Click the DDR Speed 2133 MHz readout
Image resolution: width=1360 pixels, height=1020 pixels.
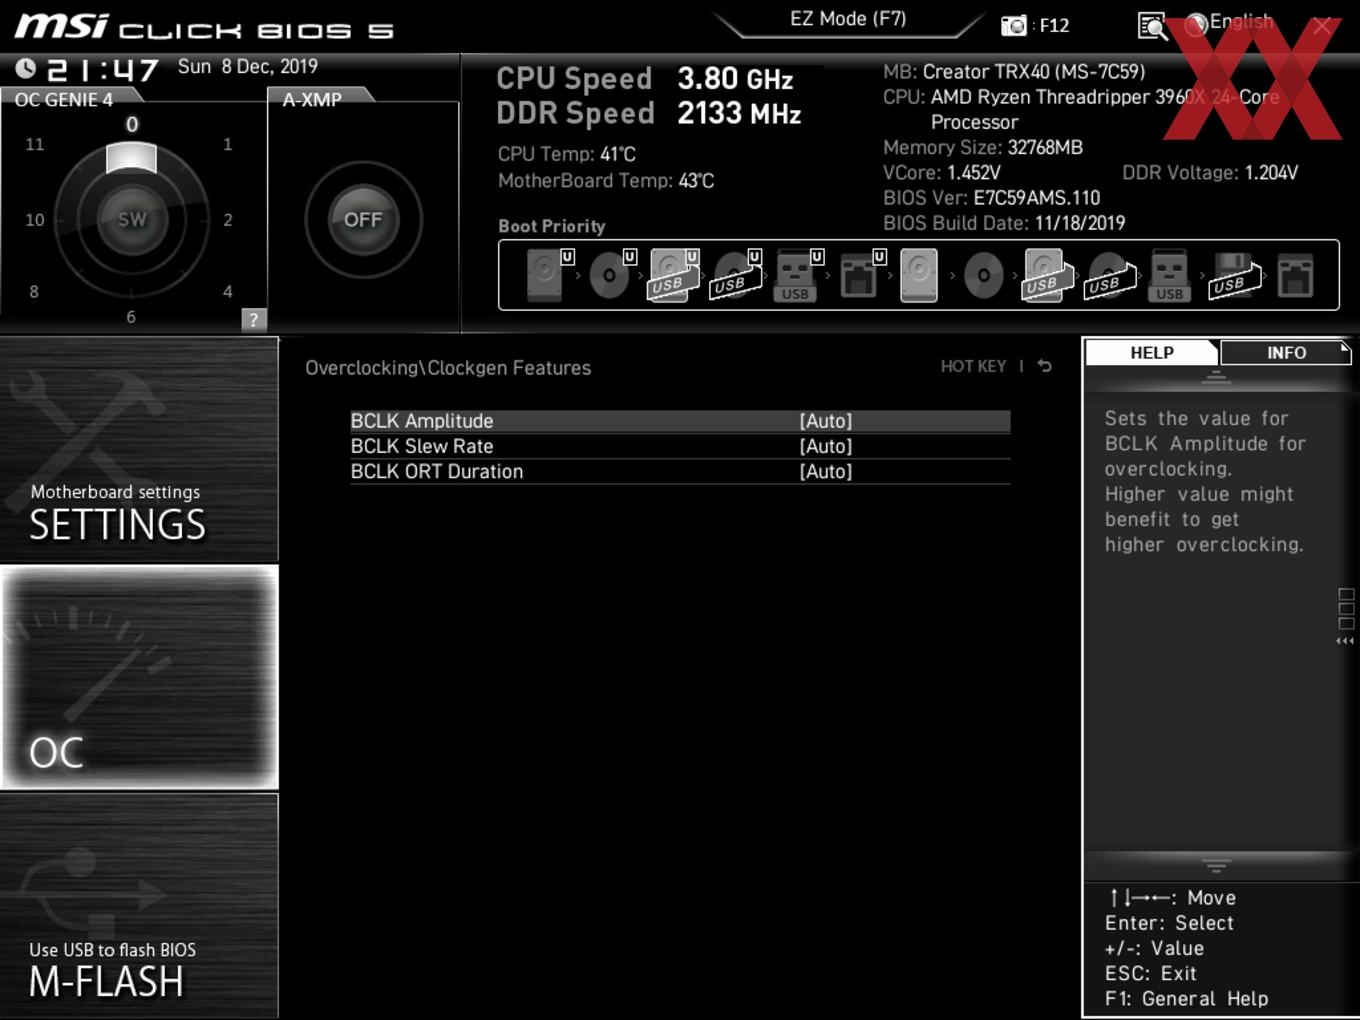[x=649, y=113]
